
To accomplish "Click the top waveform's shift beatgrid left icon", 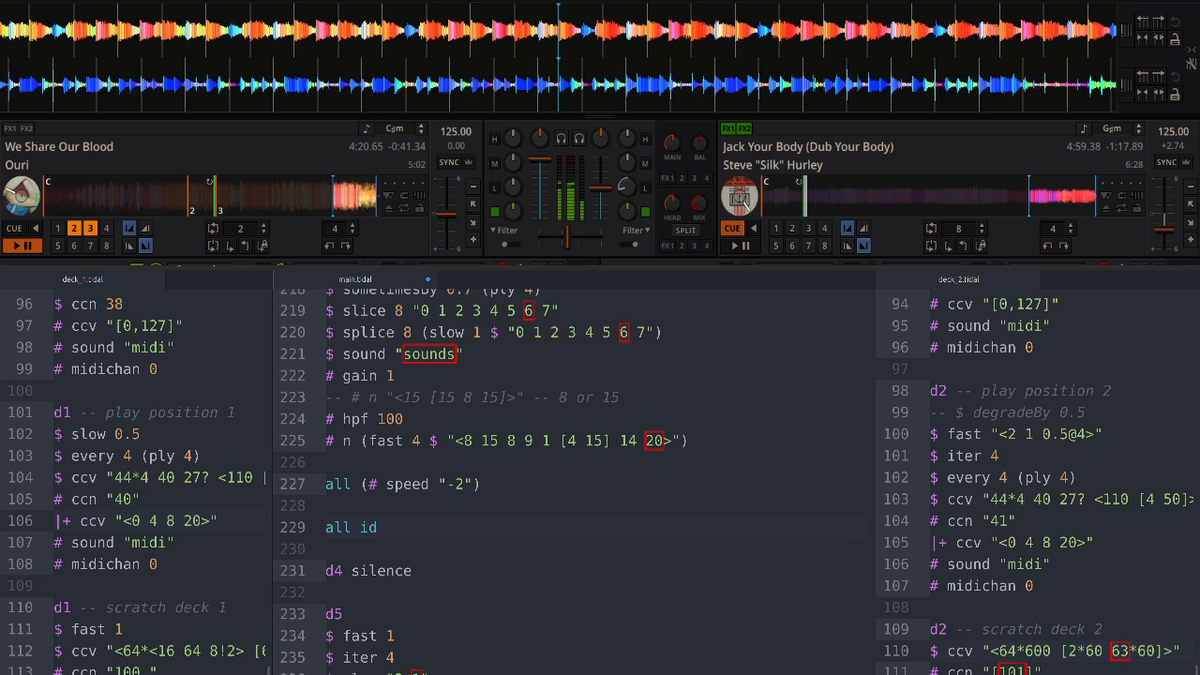I will (1142, 21).
